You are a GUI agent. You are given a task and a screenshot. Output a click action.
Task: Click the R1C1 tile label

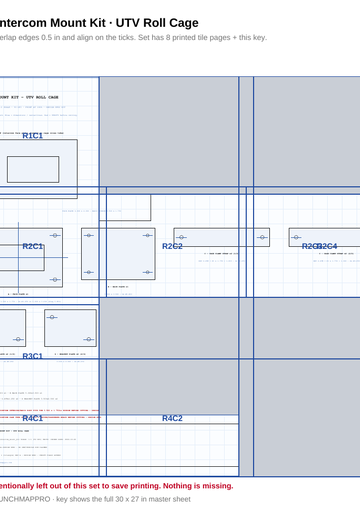tap(33, 136)
